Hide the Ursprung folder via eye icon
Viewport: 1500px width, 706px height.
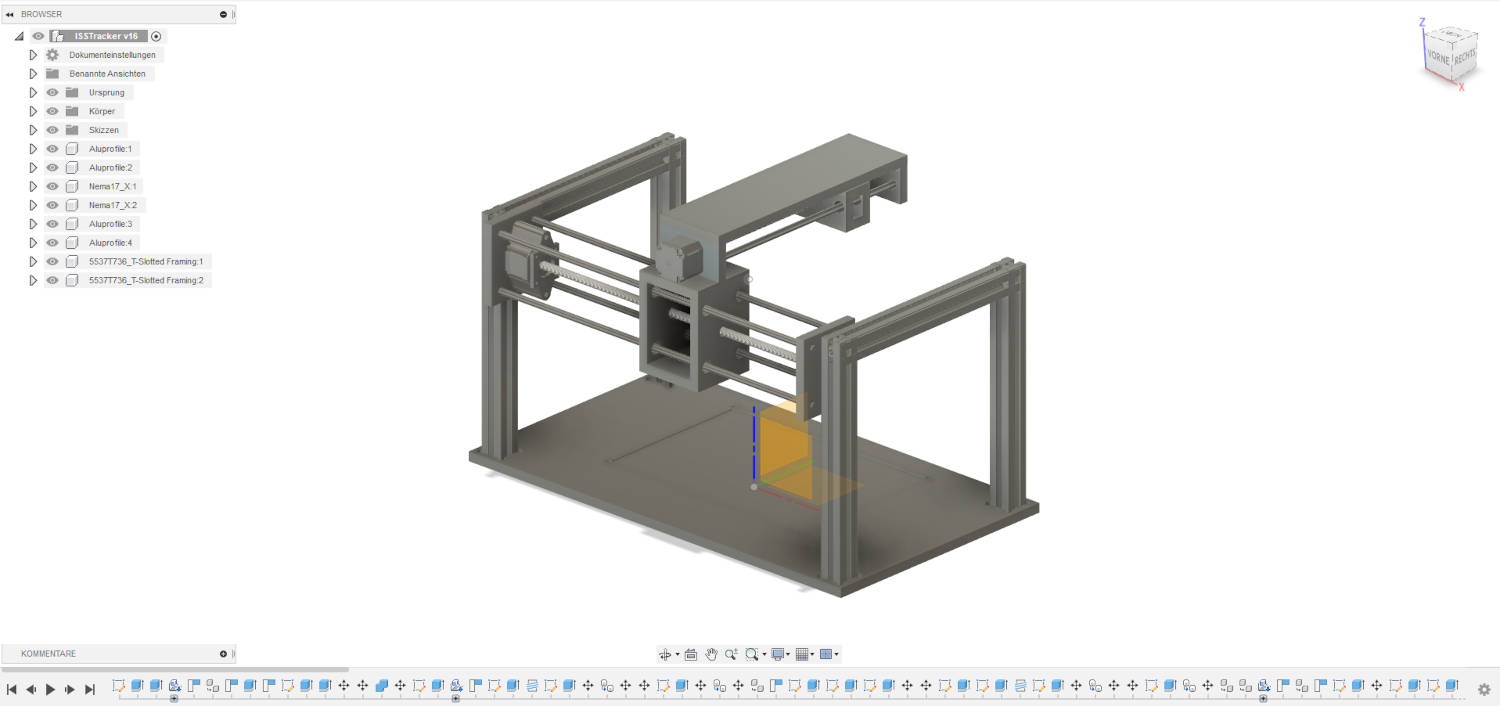52,93
